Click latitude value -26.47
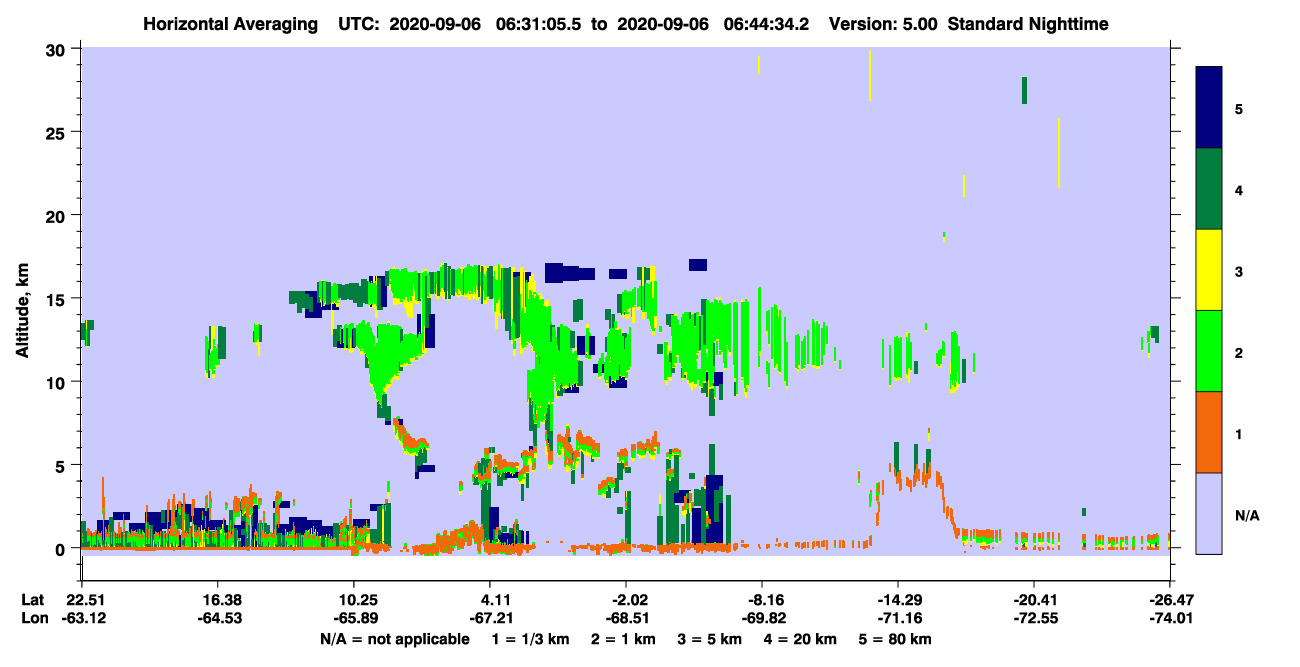This screenshot has height=667, width=1300. 1170,600
